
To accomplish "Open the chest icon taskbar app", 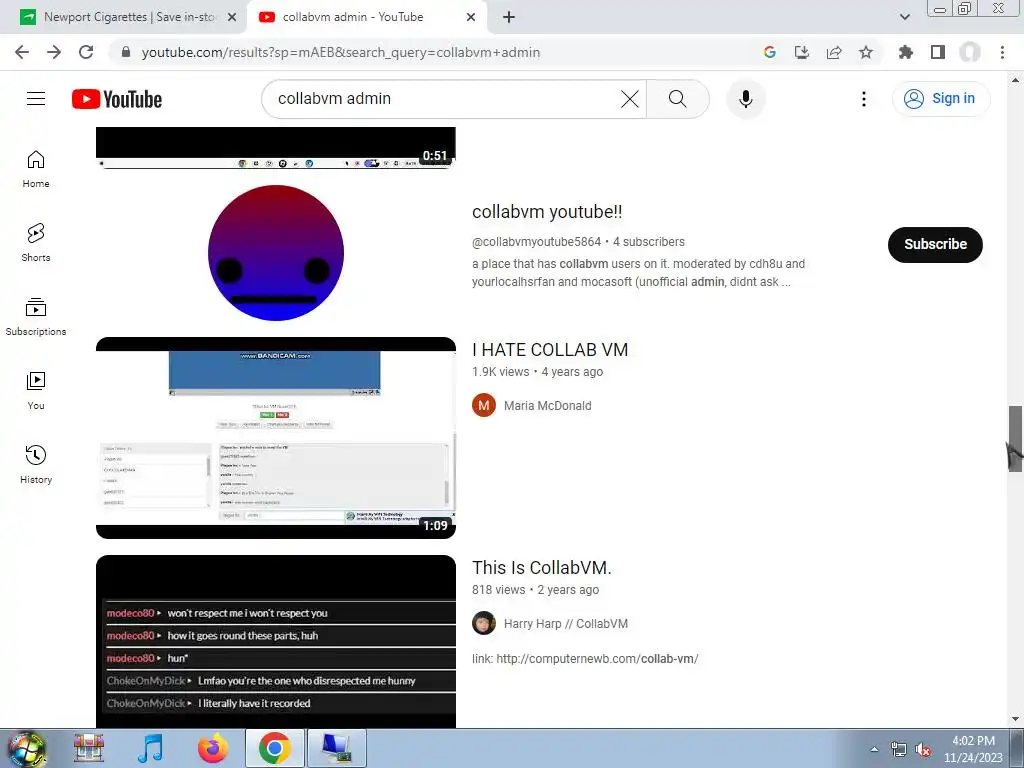I will click(89, 749).
